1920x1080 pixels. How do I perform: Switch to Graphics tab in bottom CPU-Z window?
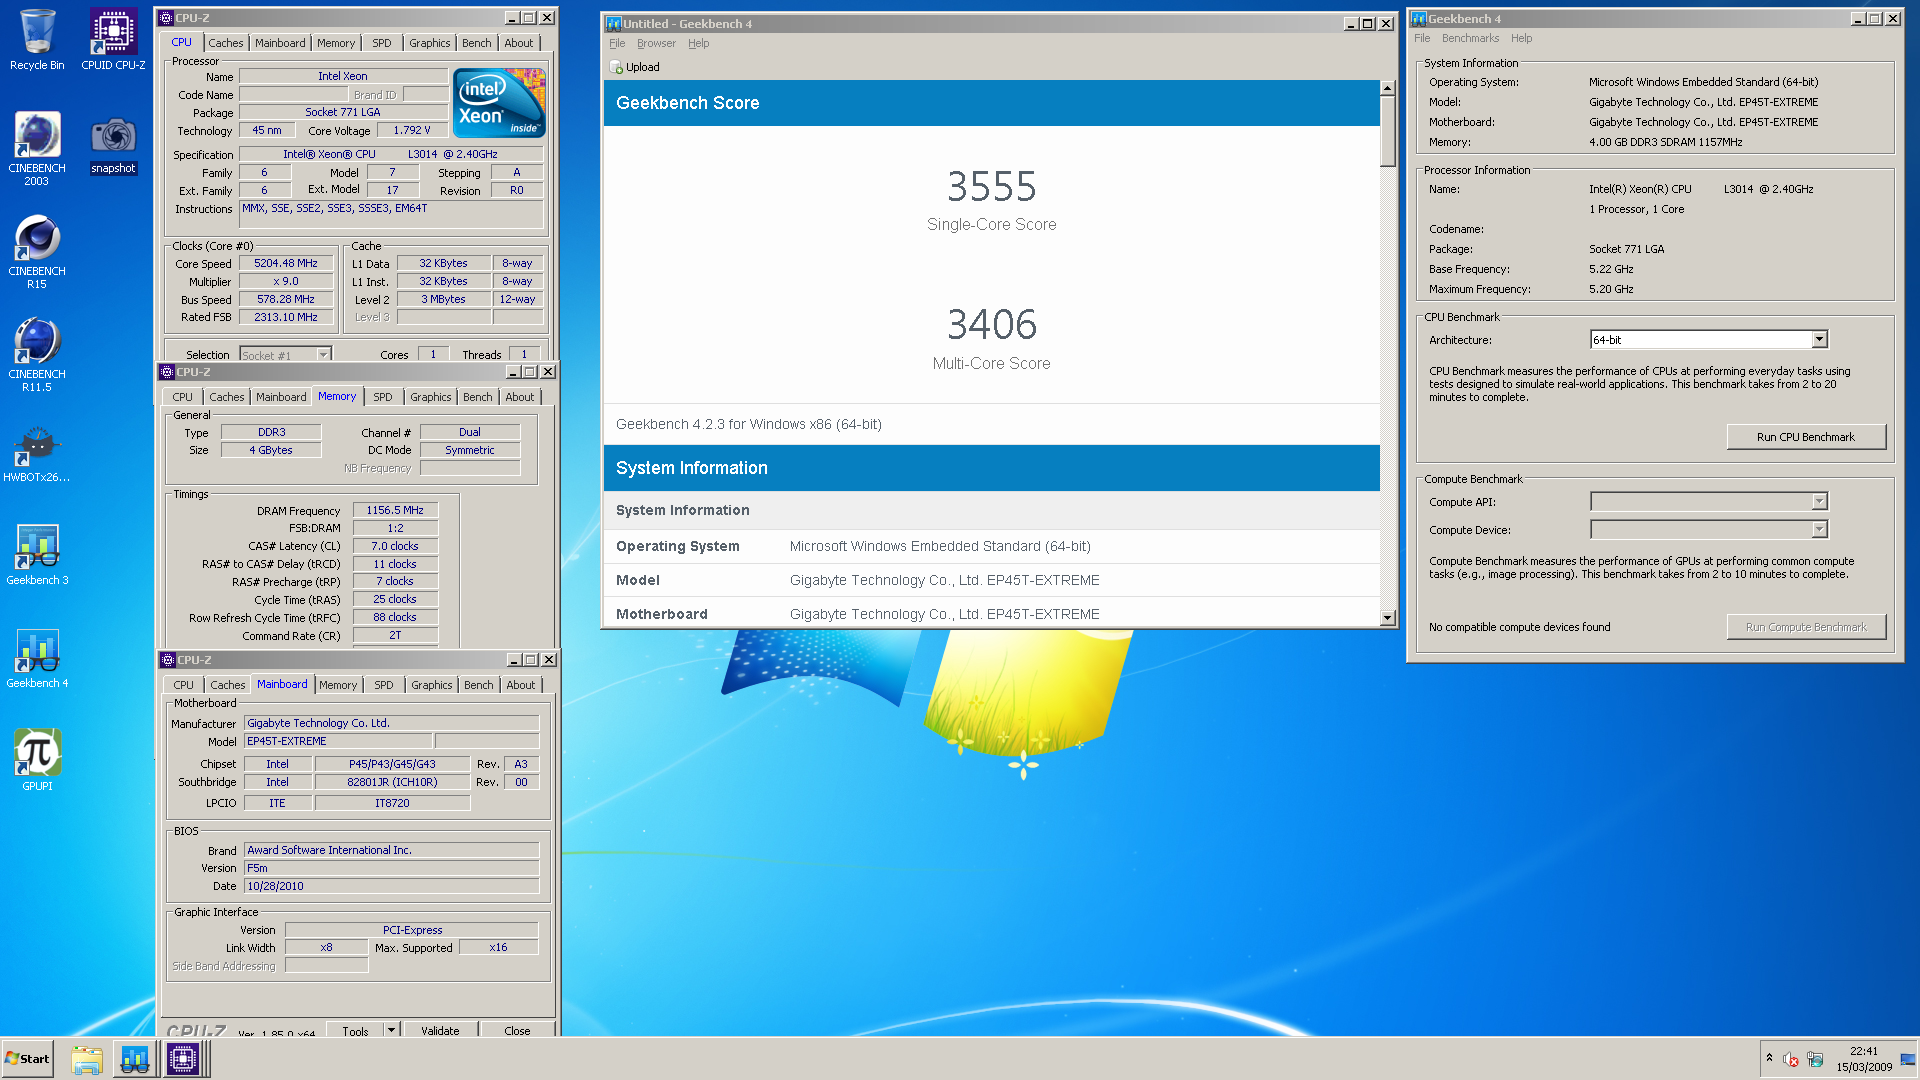click(432, 685)
